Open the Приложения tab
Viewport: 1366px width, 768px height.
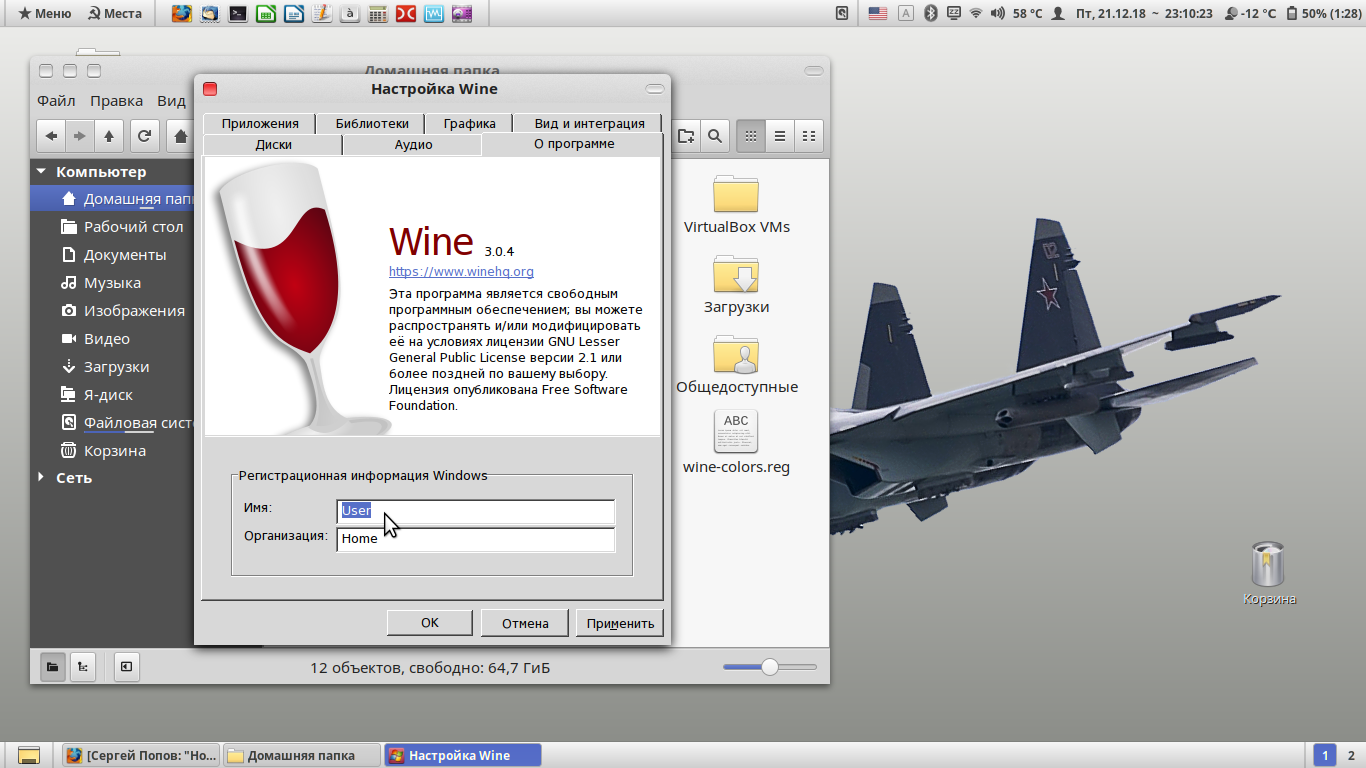[260, 123]
